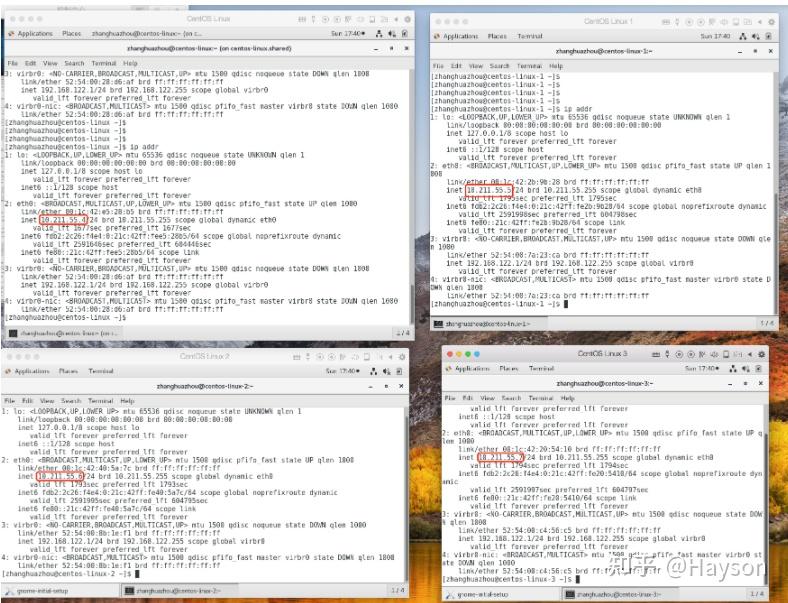This screenshot has height=603, width=788.
Task: Open Parallels settings gear in CentOS Linux 2
Action: click(402, 357)
